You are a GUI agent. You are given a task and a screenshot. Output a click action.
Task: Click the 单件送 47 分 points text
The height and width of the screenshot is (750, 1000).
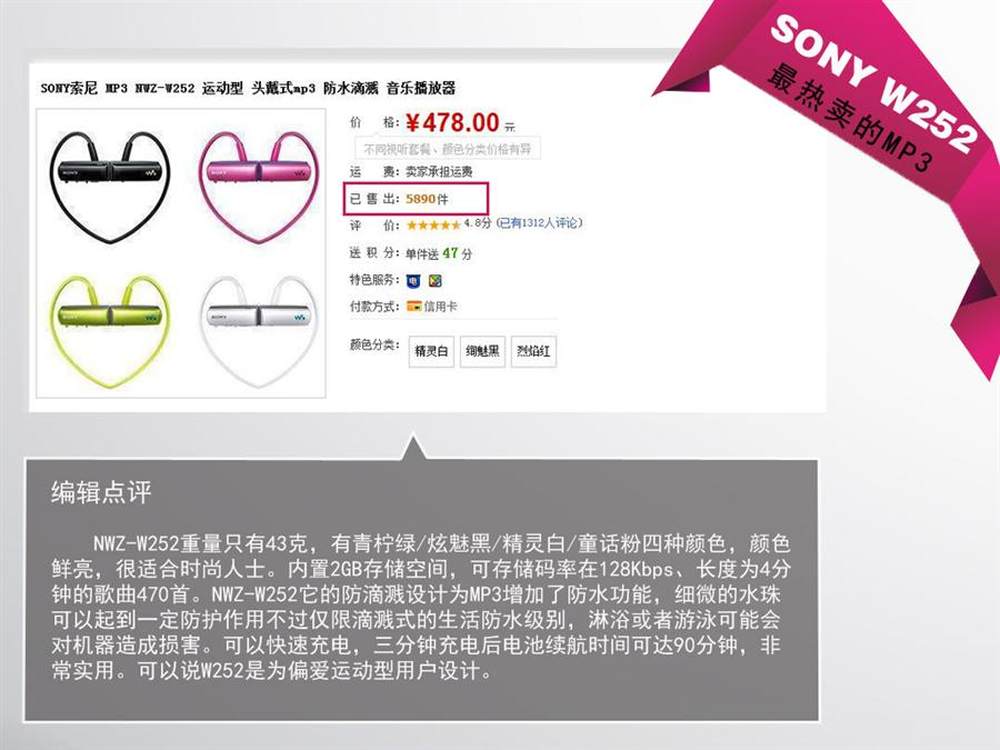[x=439, y=253]
